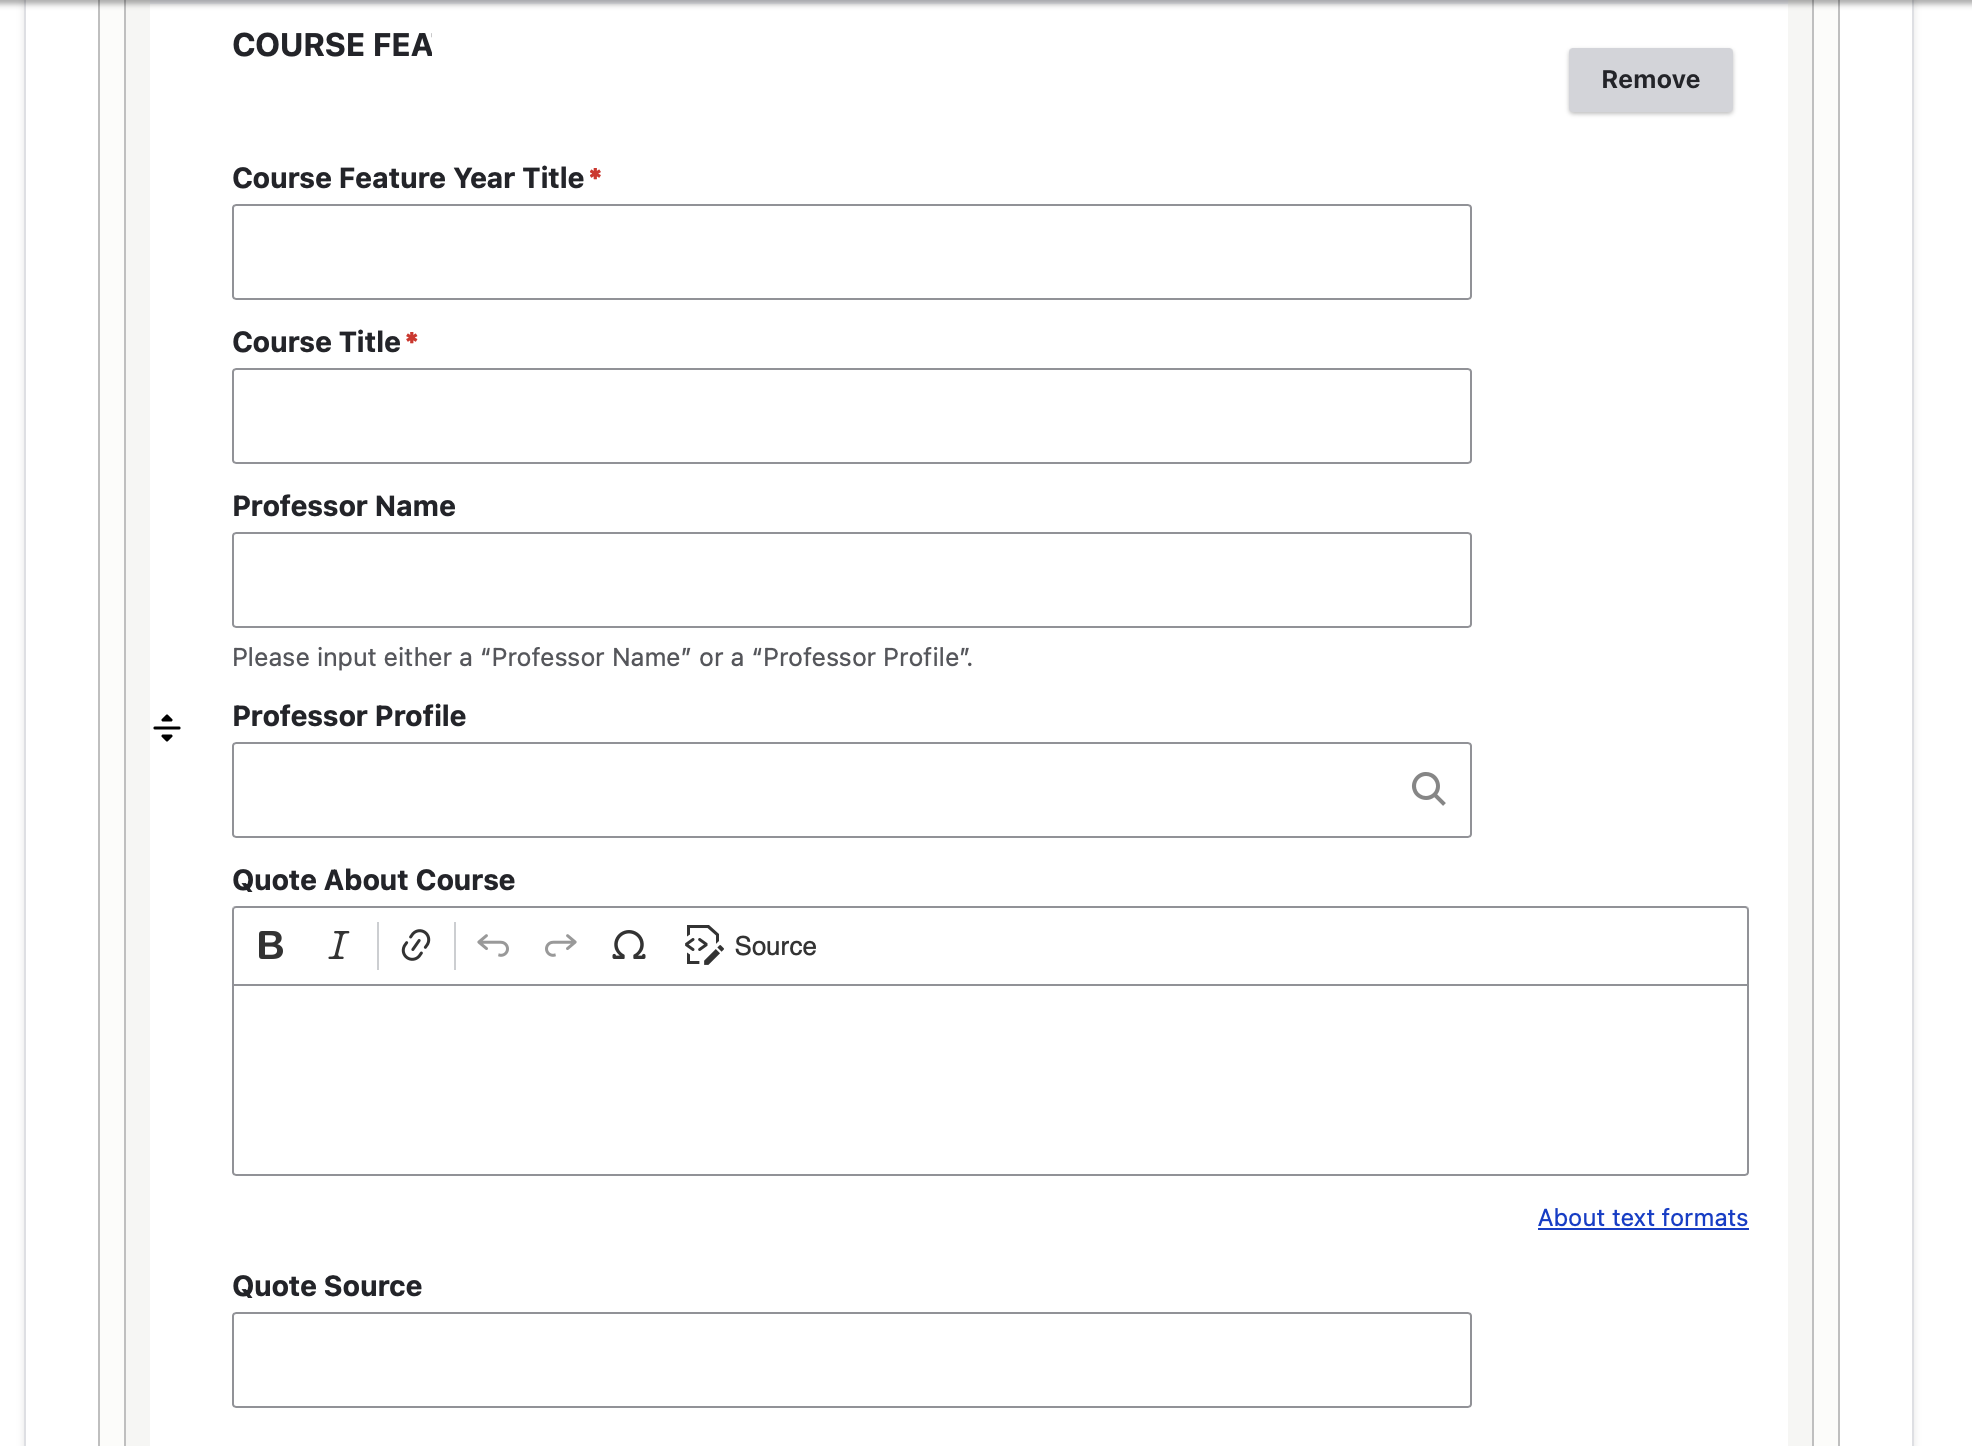
Task: Select the Professor Name text field
Action: point(852,580)
